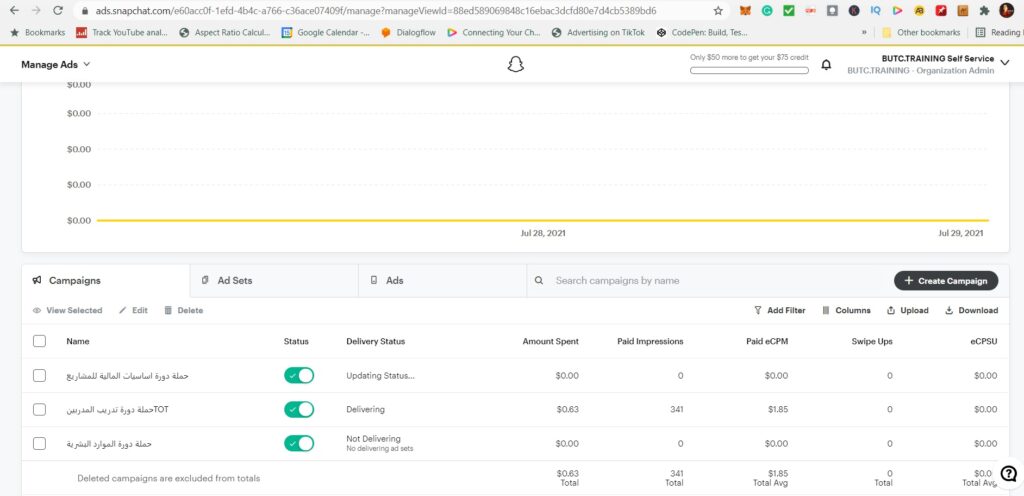Image resolution: width=1024 pixels, height=496 pixels.
Task: Expand the hidden bookmarks overflow chevron
Action: click(x=864, y=32)
